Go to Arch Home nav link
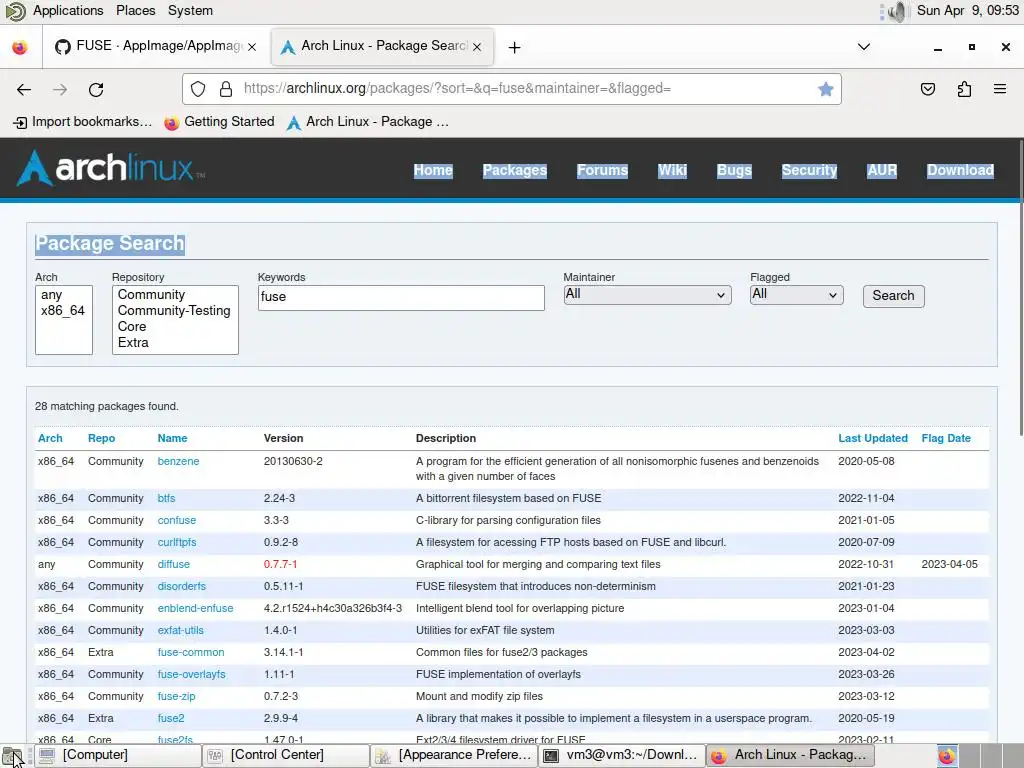This screenshot has height=768, width=1024. pyautogui.click(x=433, y=170)
